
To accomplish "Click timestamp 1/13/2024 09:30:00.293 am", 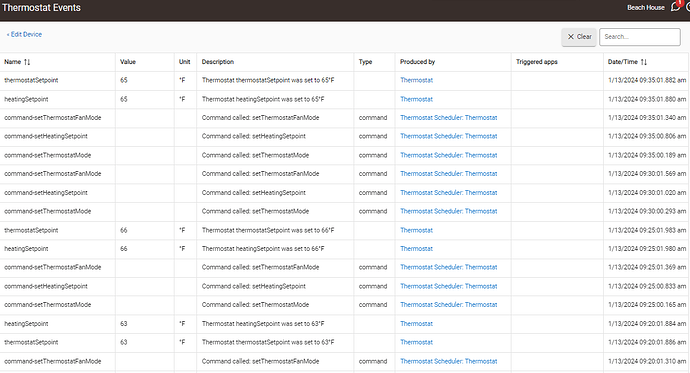I will point(647,211).
